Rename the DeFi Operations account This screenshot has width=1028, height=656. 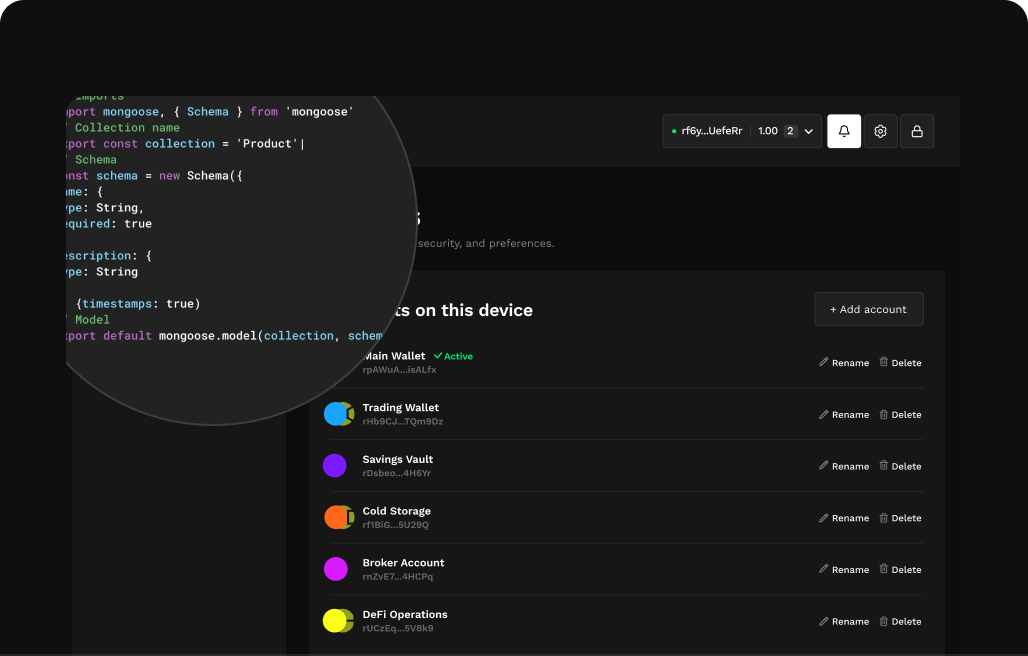coord(844,621)
